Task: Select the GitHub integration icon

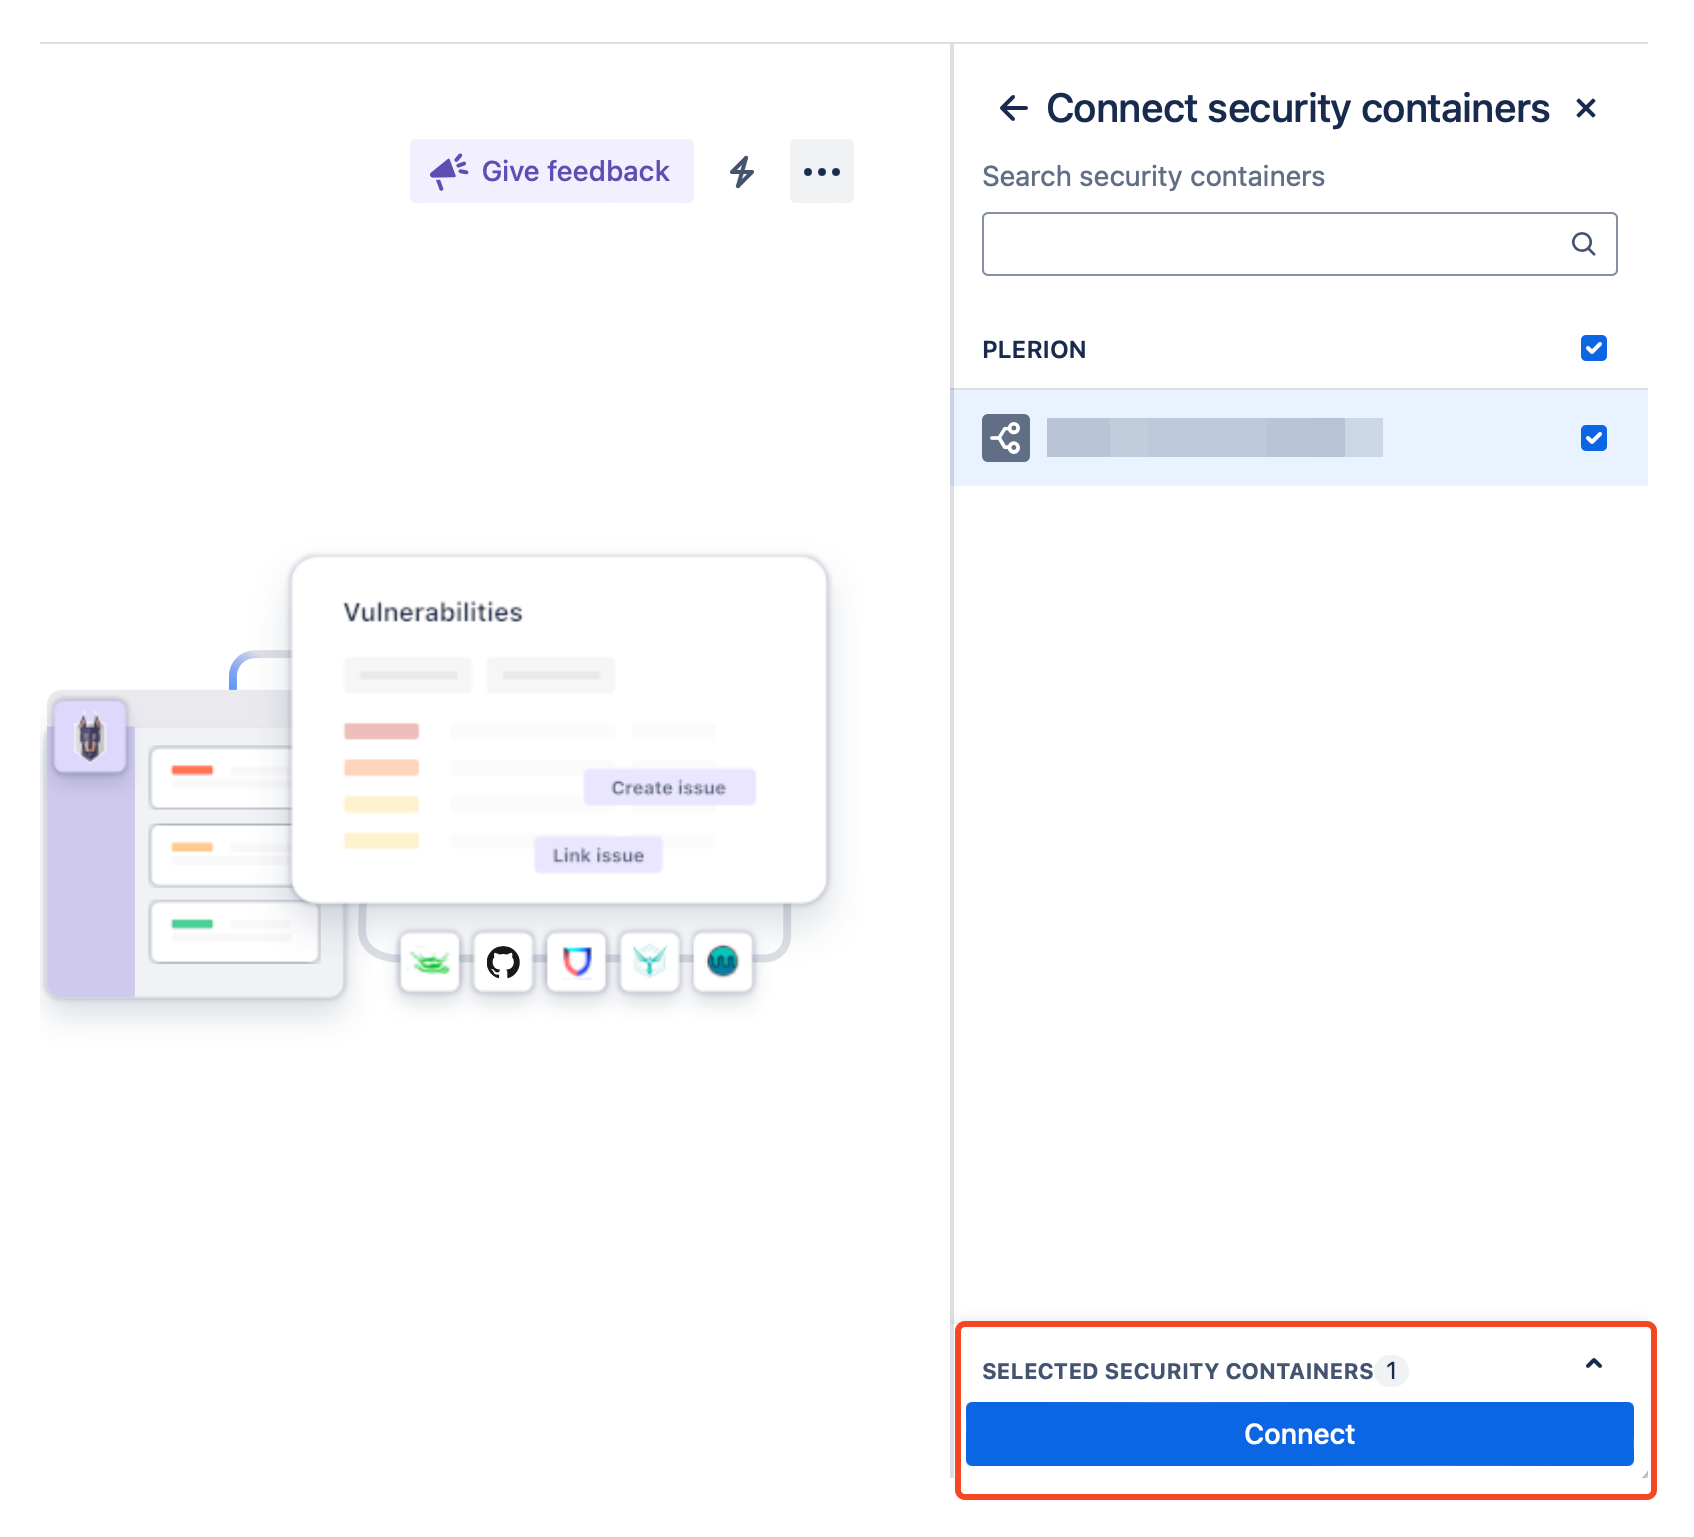Action: click(502, 962)
